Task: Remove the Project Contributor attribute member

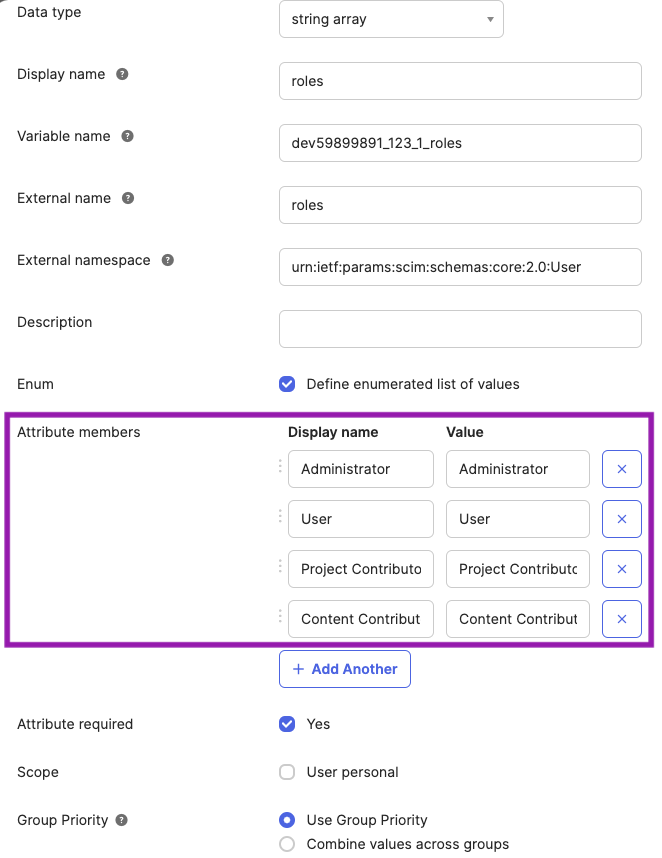Action: click(x=622, y=569)
